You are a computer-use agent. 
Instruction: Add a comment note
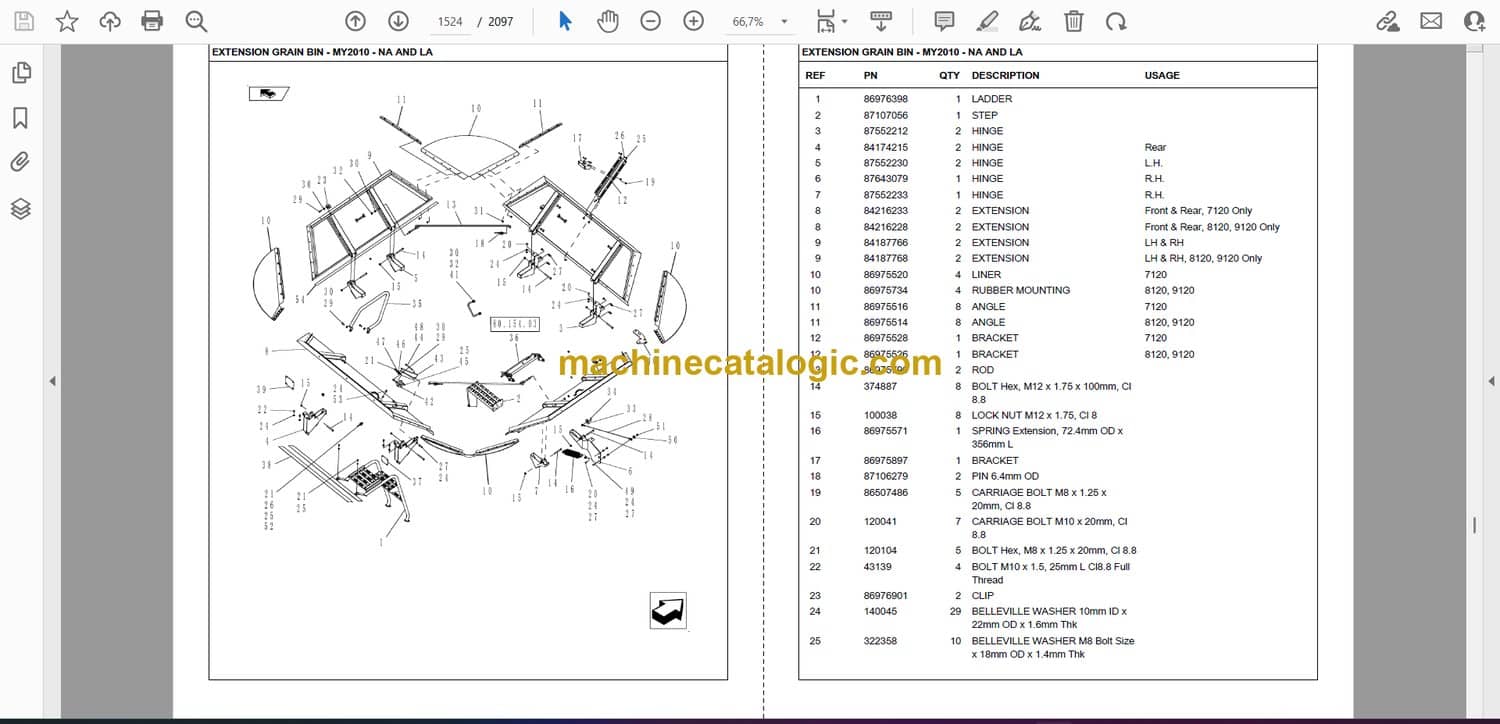(x=943, y=21)
